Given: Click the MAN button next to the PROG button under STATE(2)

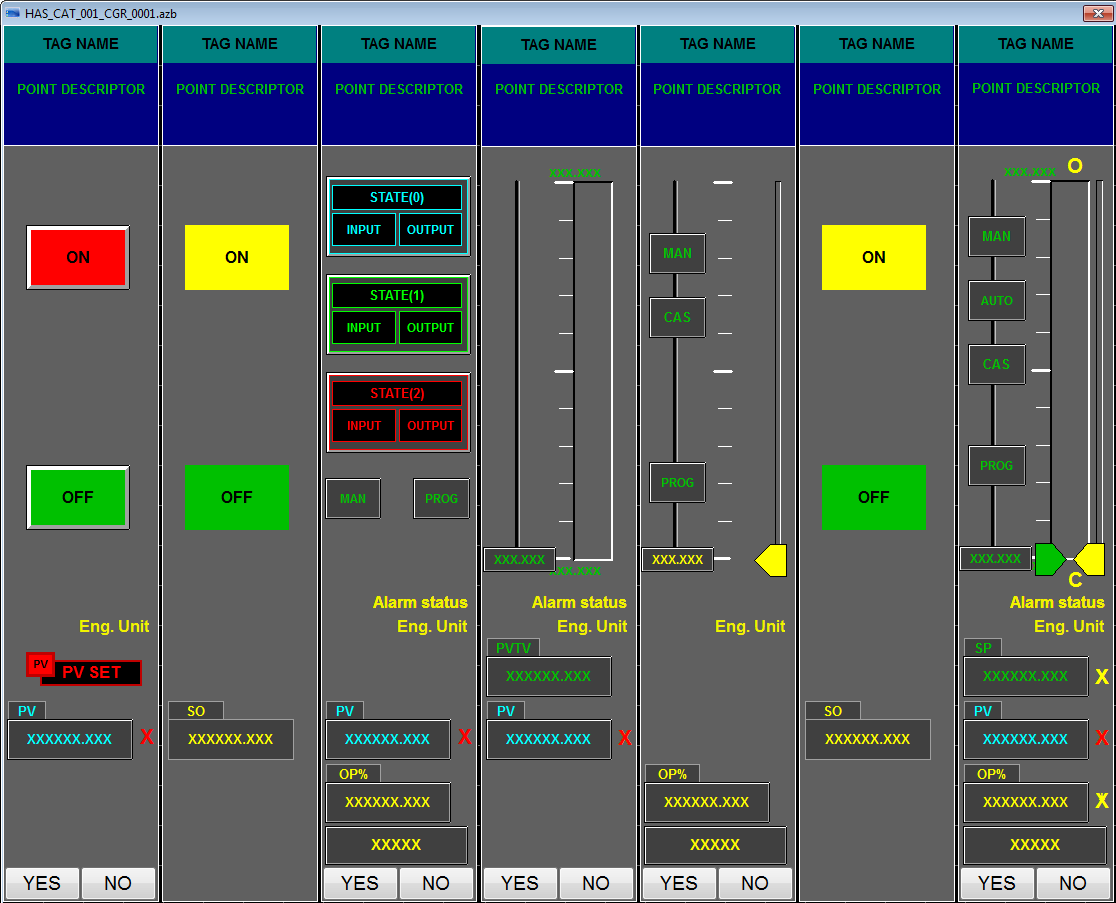Looking at the screenshot, I should 353,499.
